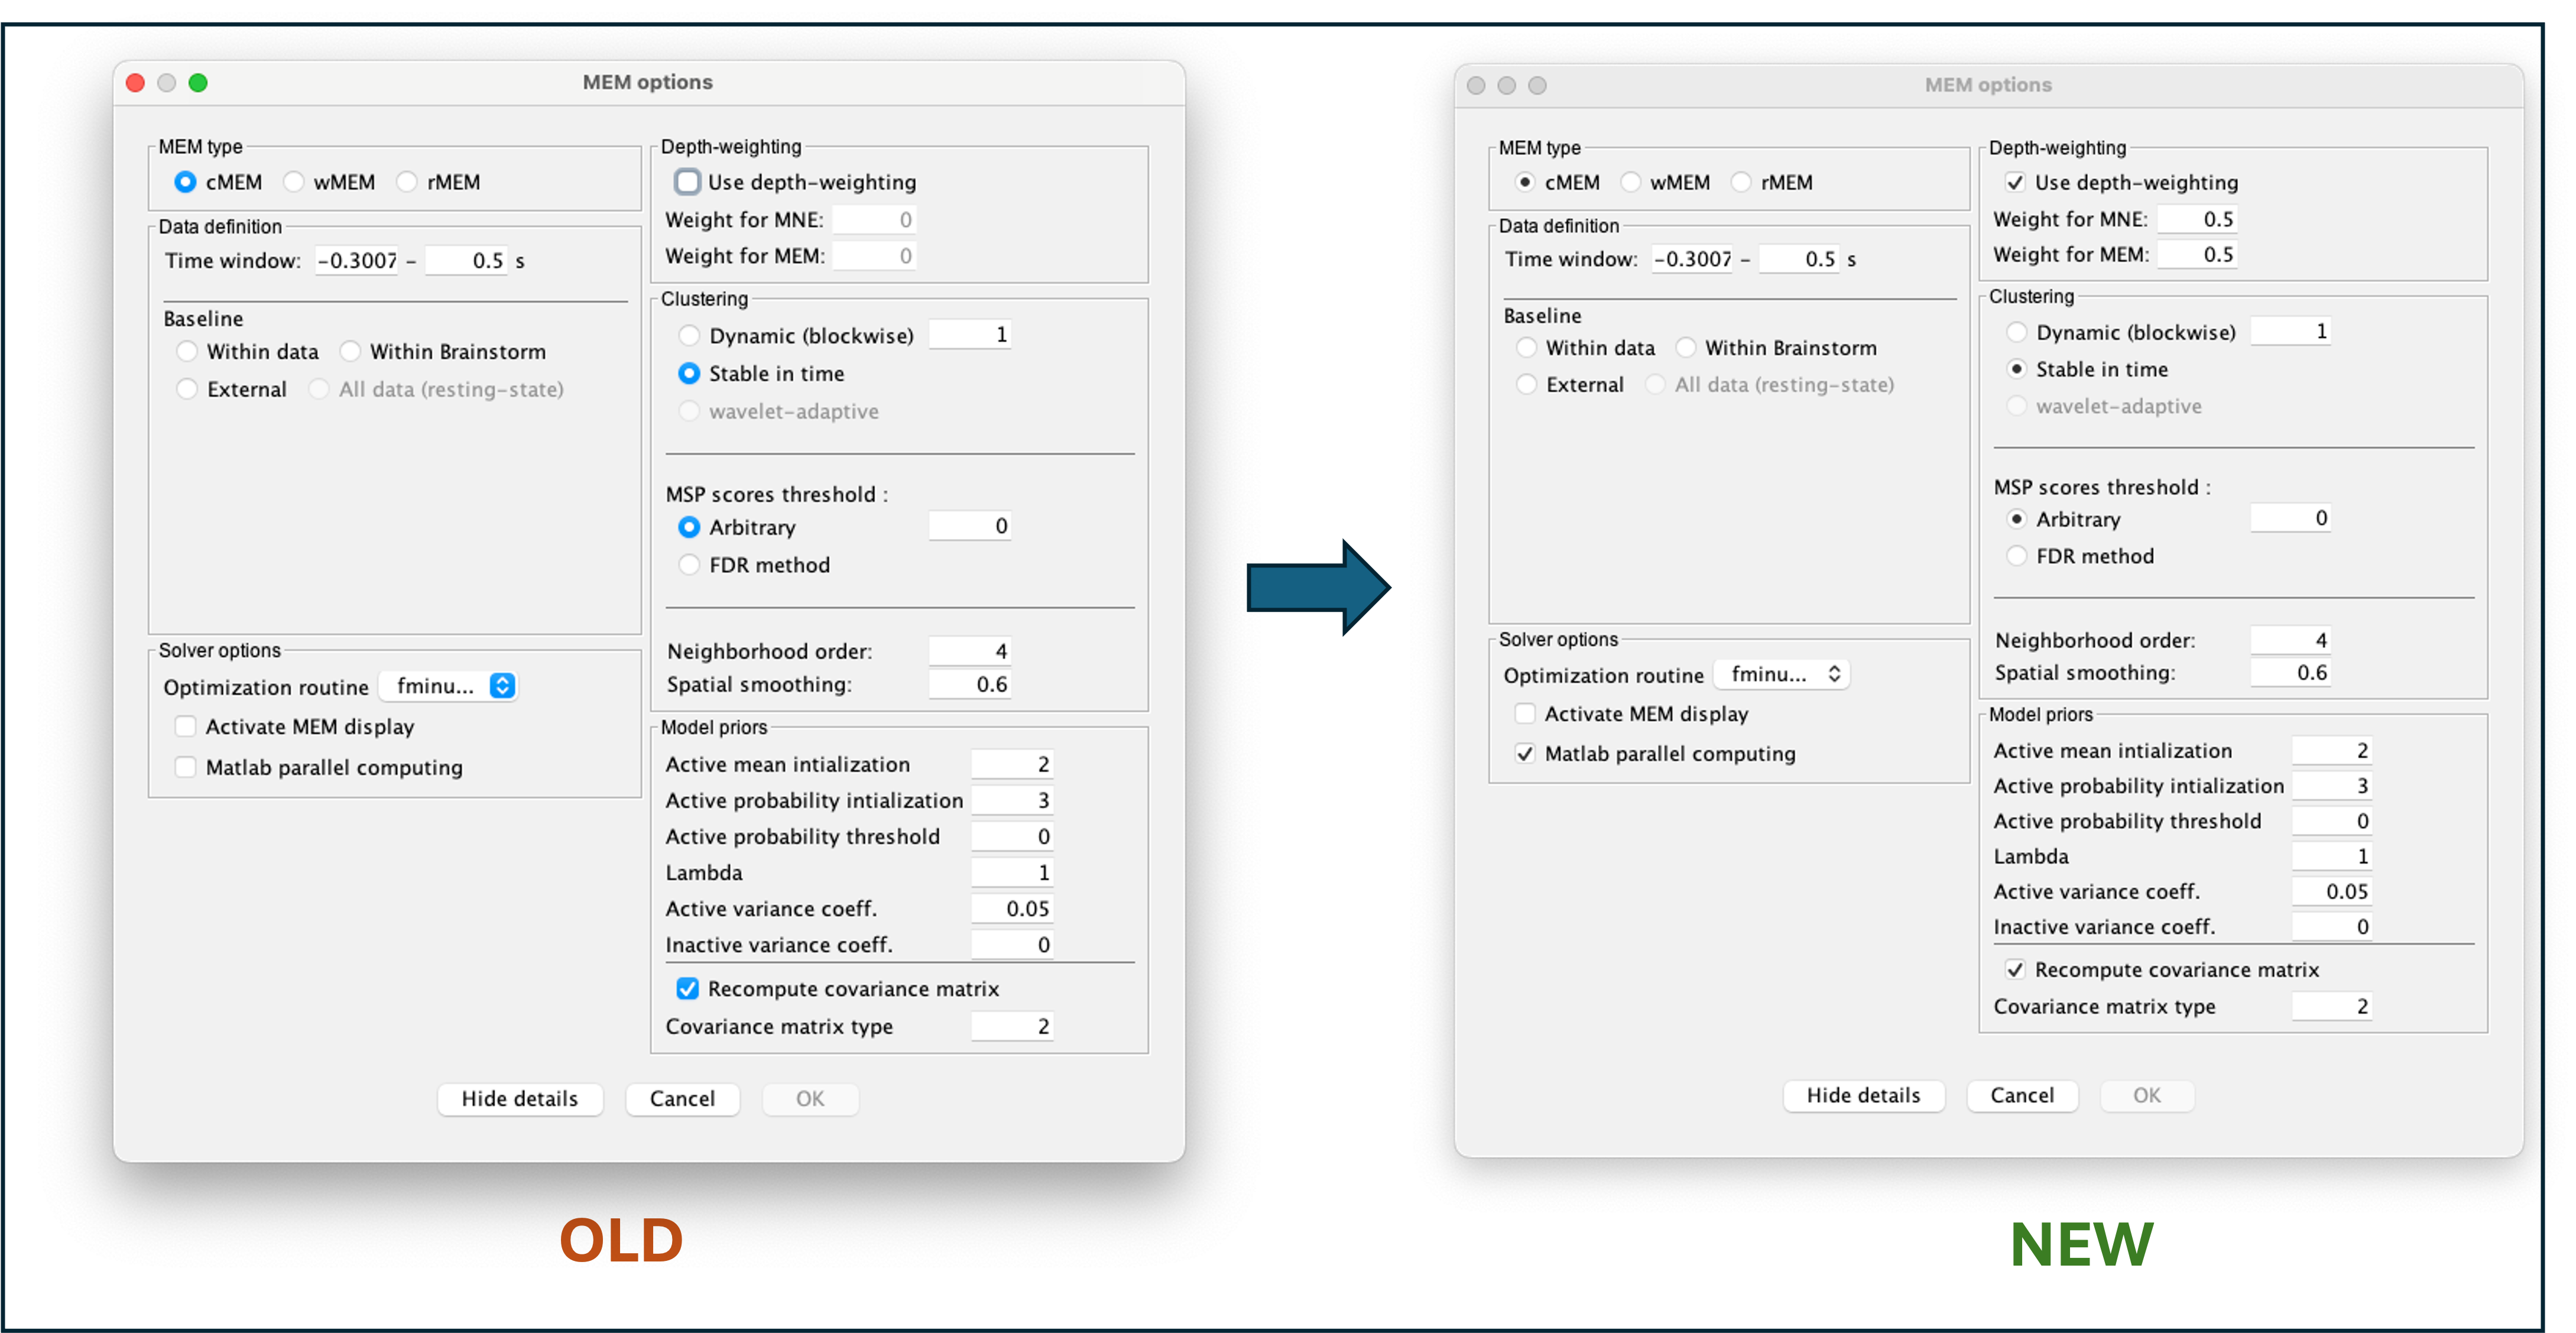Choose Dynamic (blockwise) clustering in old dialog

[x=689, y=336]
